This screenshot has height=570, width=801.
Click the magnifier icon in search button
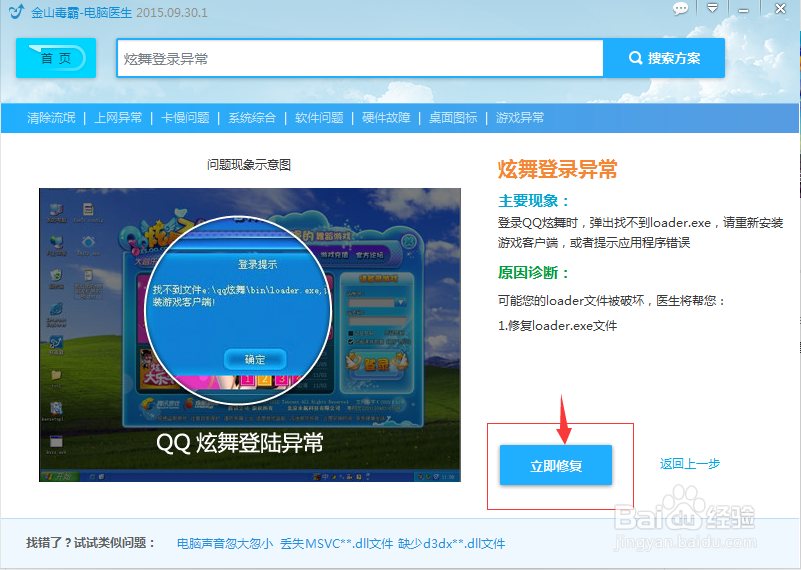coord(635,58)
